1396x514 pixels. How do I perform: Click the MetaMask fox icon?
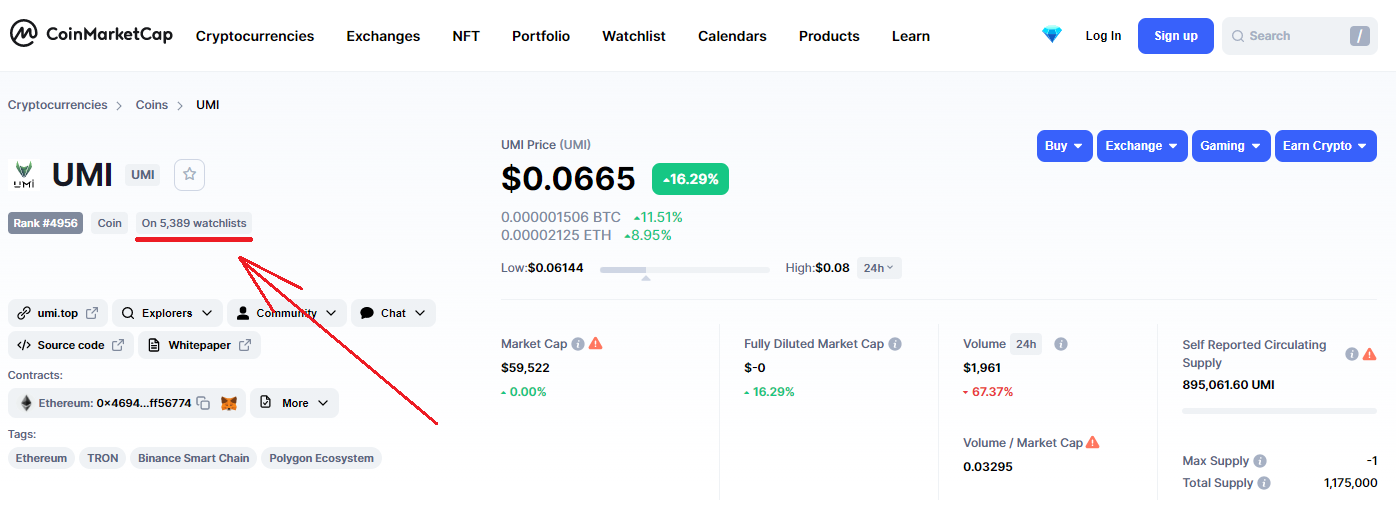[229, 403]
